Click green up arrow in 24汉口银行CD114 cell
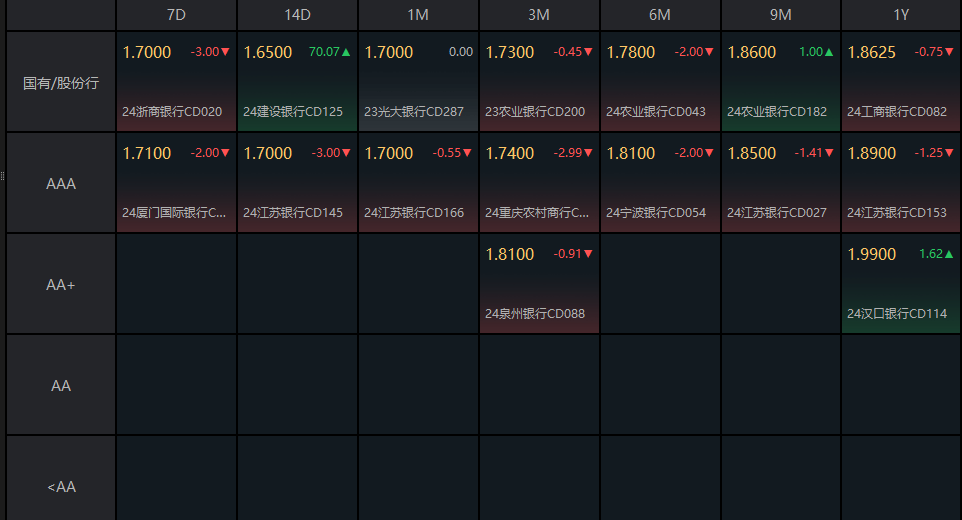 point(950,254)
